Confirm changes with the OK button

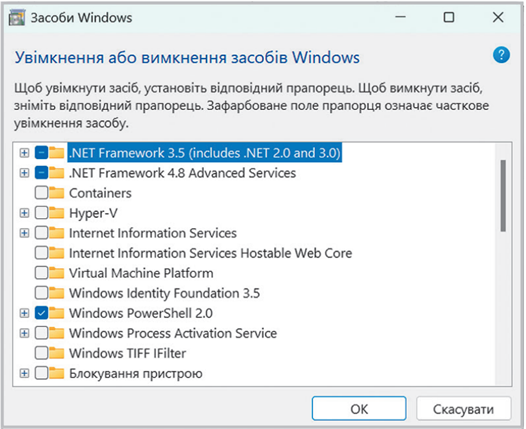359,409
